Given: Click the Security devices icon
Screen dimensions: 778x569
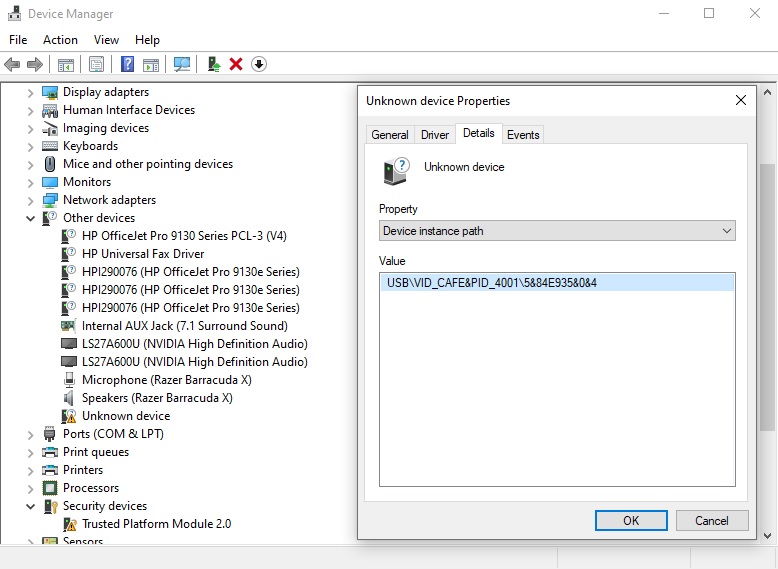Looking at the screenshot, I should point(51,506).
